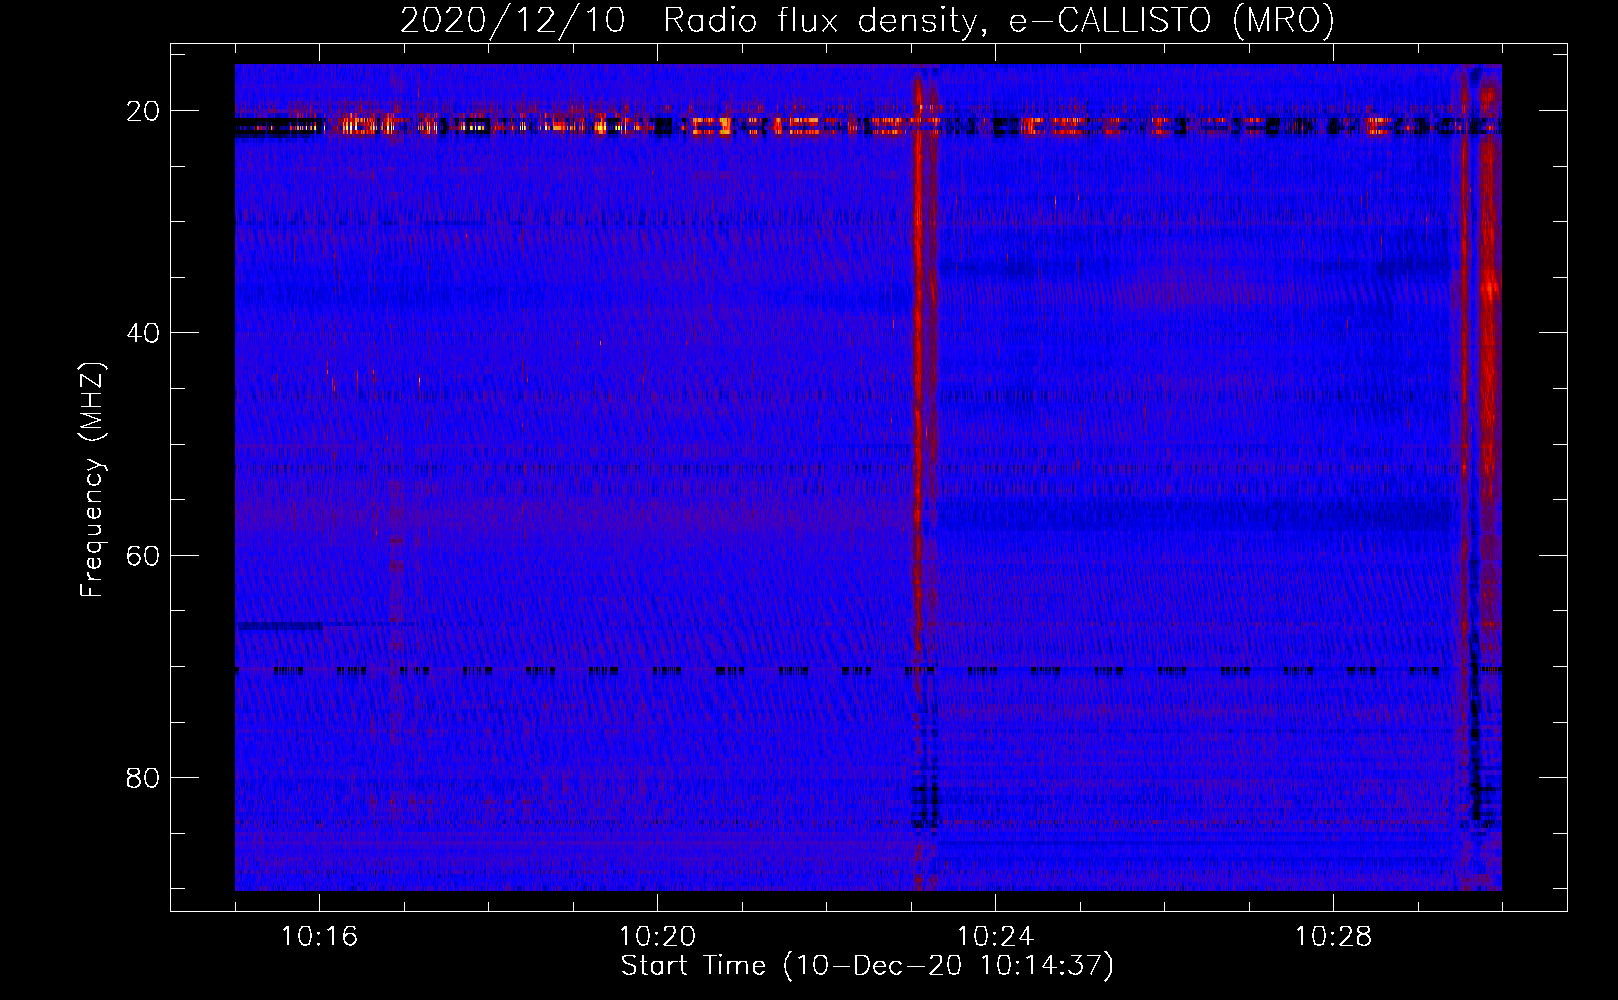1618x1000 pixels.
Task: Click the 60 MHz frequency tick label
Action: pyautogui.click(x=143, y=555)
